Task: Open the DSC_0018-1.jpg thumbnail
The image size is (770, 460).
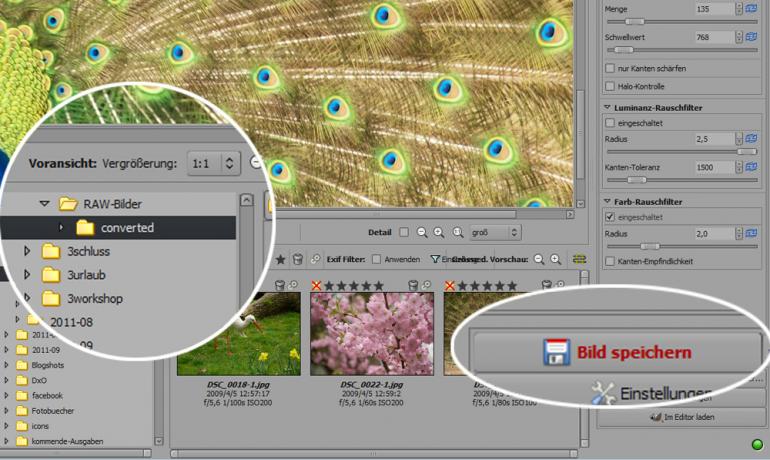Action: [x=239, y=334]
